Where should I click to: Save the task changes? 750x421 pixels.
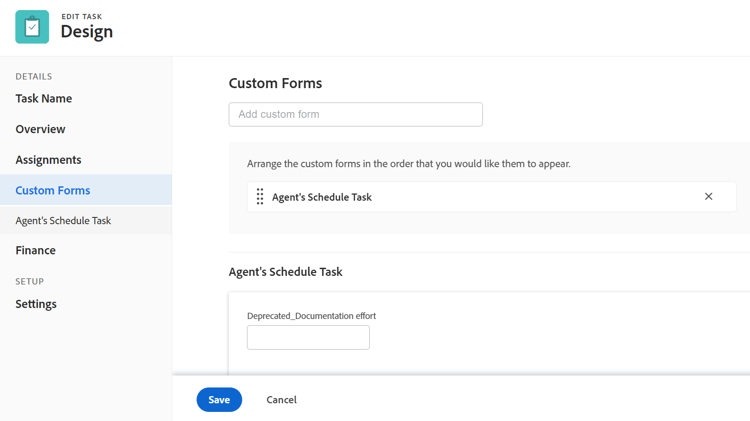click(219, 399)
